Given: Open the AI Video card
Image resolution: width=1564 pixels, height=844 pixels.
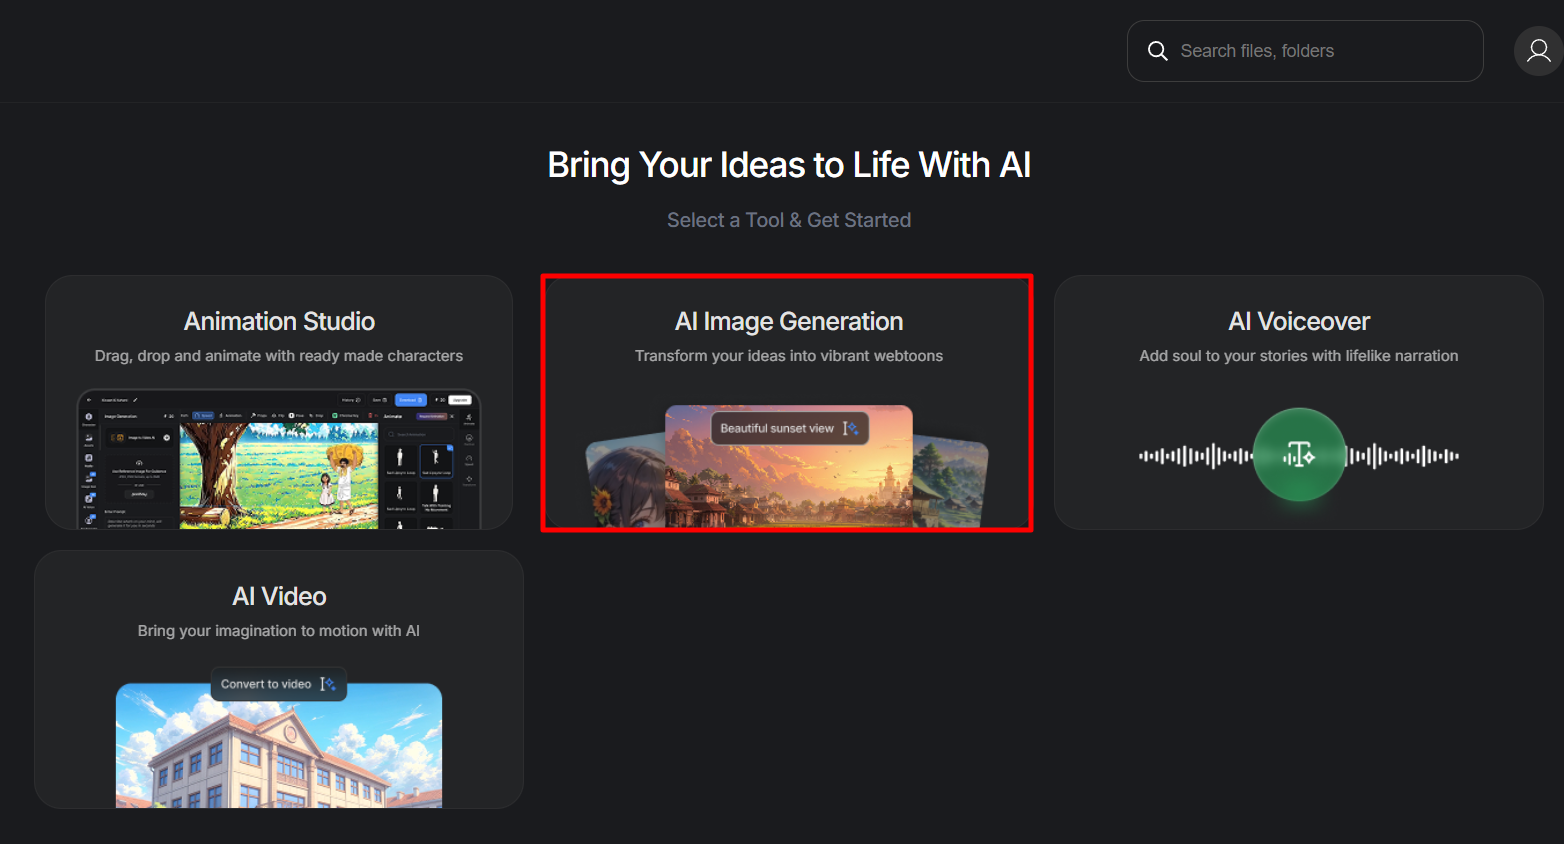Looking at the screenshot, I should (x=279, y=679).
